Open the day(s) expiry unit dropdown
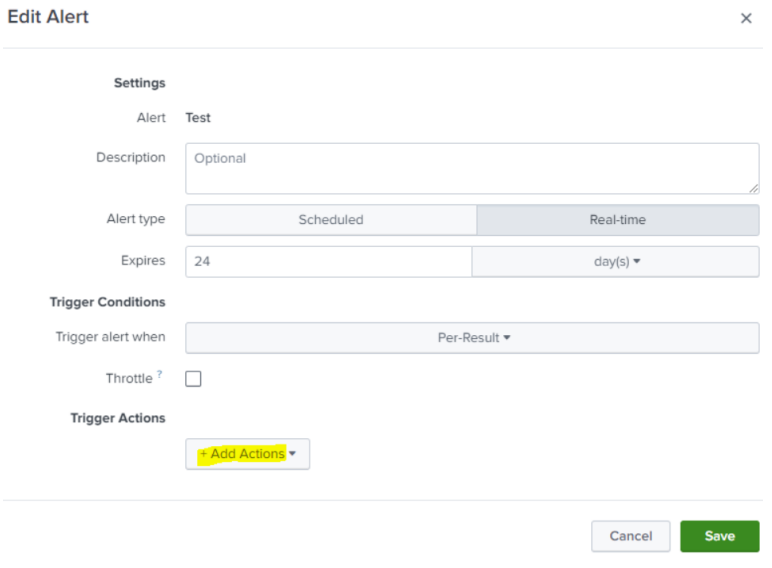 [615, 262]
